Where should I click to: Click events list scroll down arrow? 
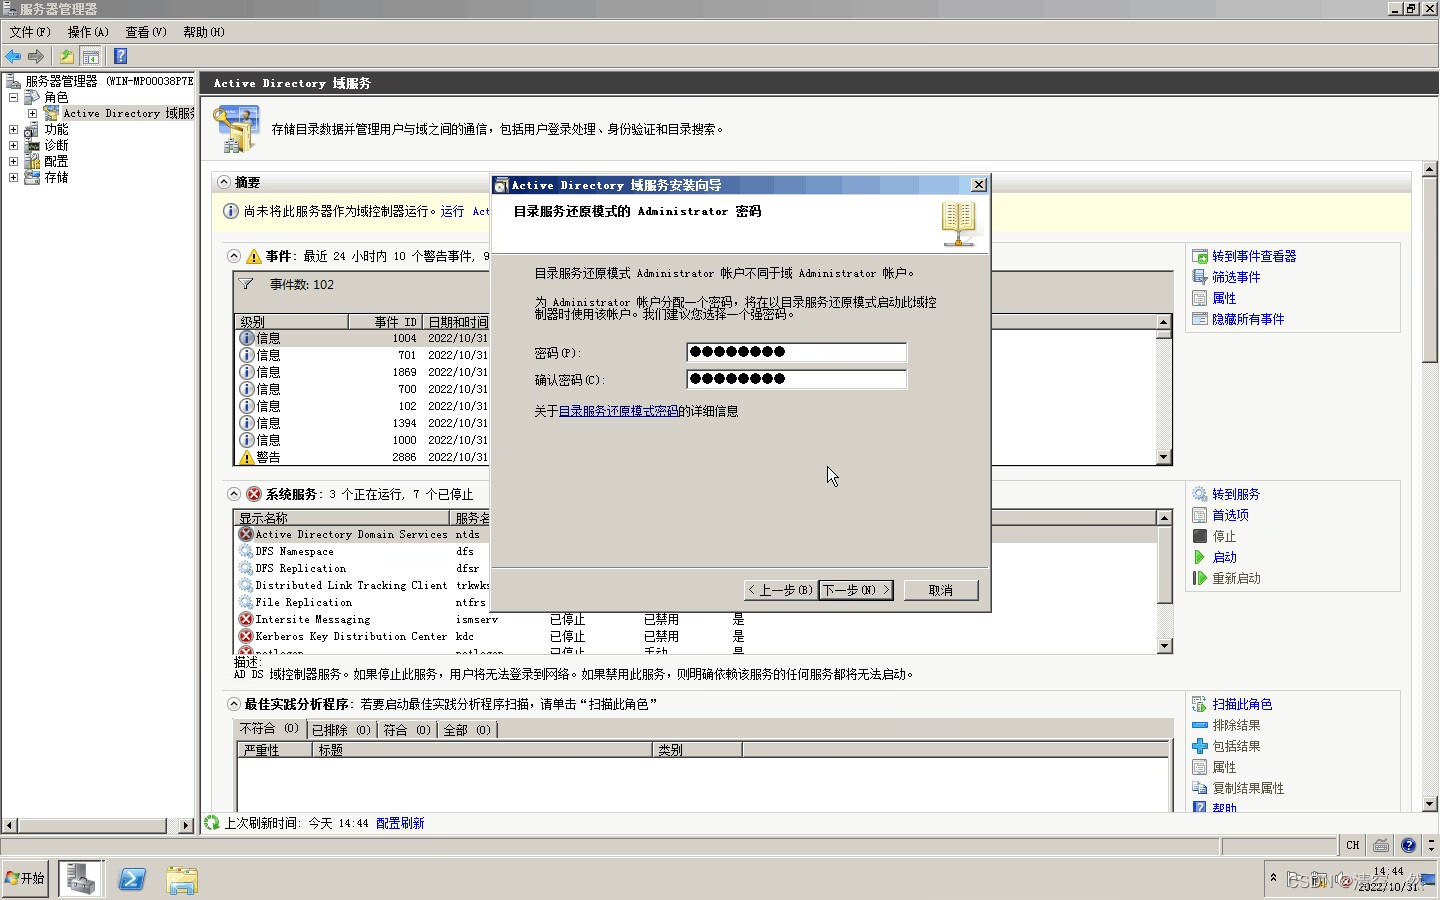pos(1163,457)
